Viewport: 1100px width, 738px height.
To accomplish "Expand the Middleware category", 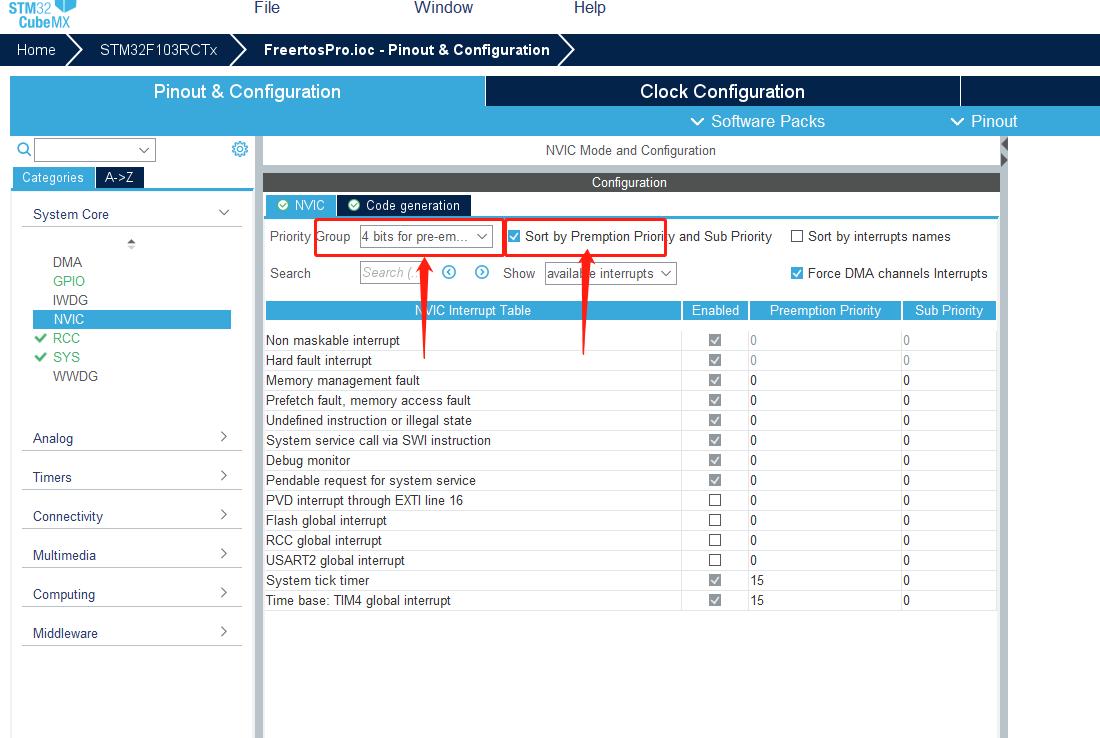I will coord(130,633).
